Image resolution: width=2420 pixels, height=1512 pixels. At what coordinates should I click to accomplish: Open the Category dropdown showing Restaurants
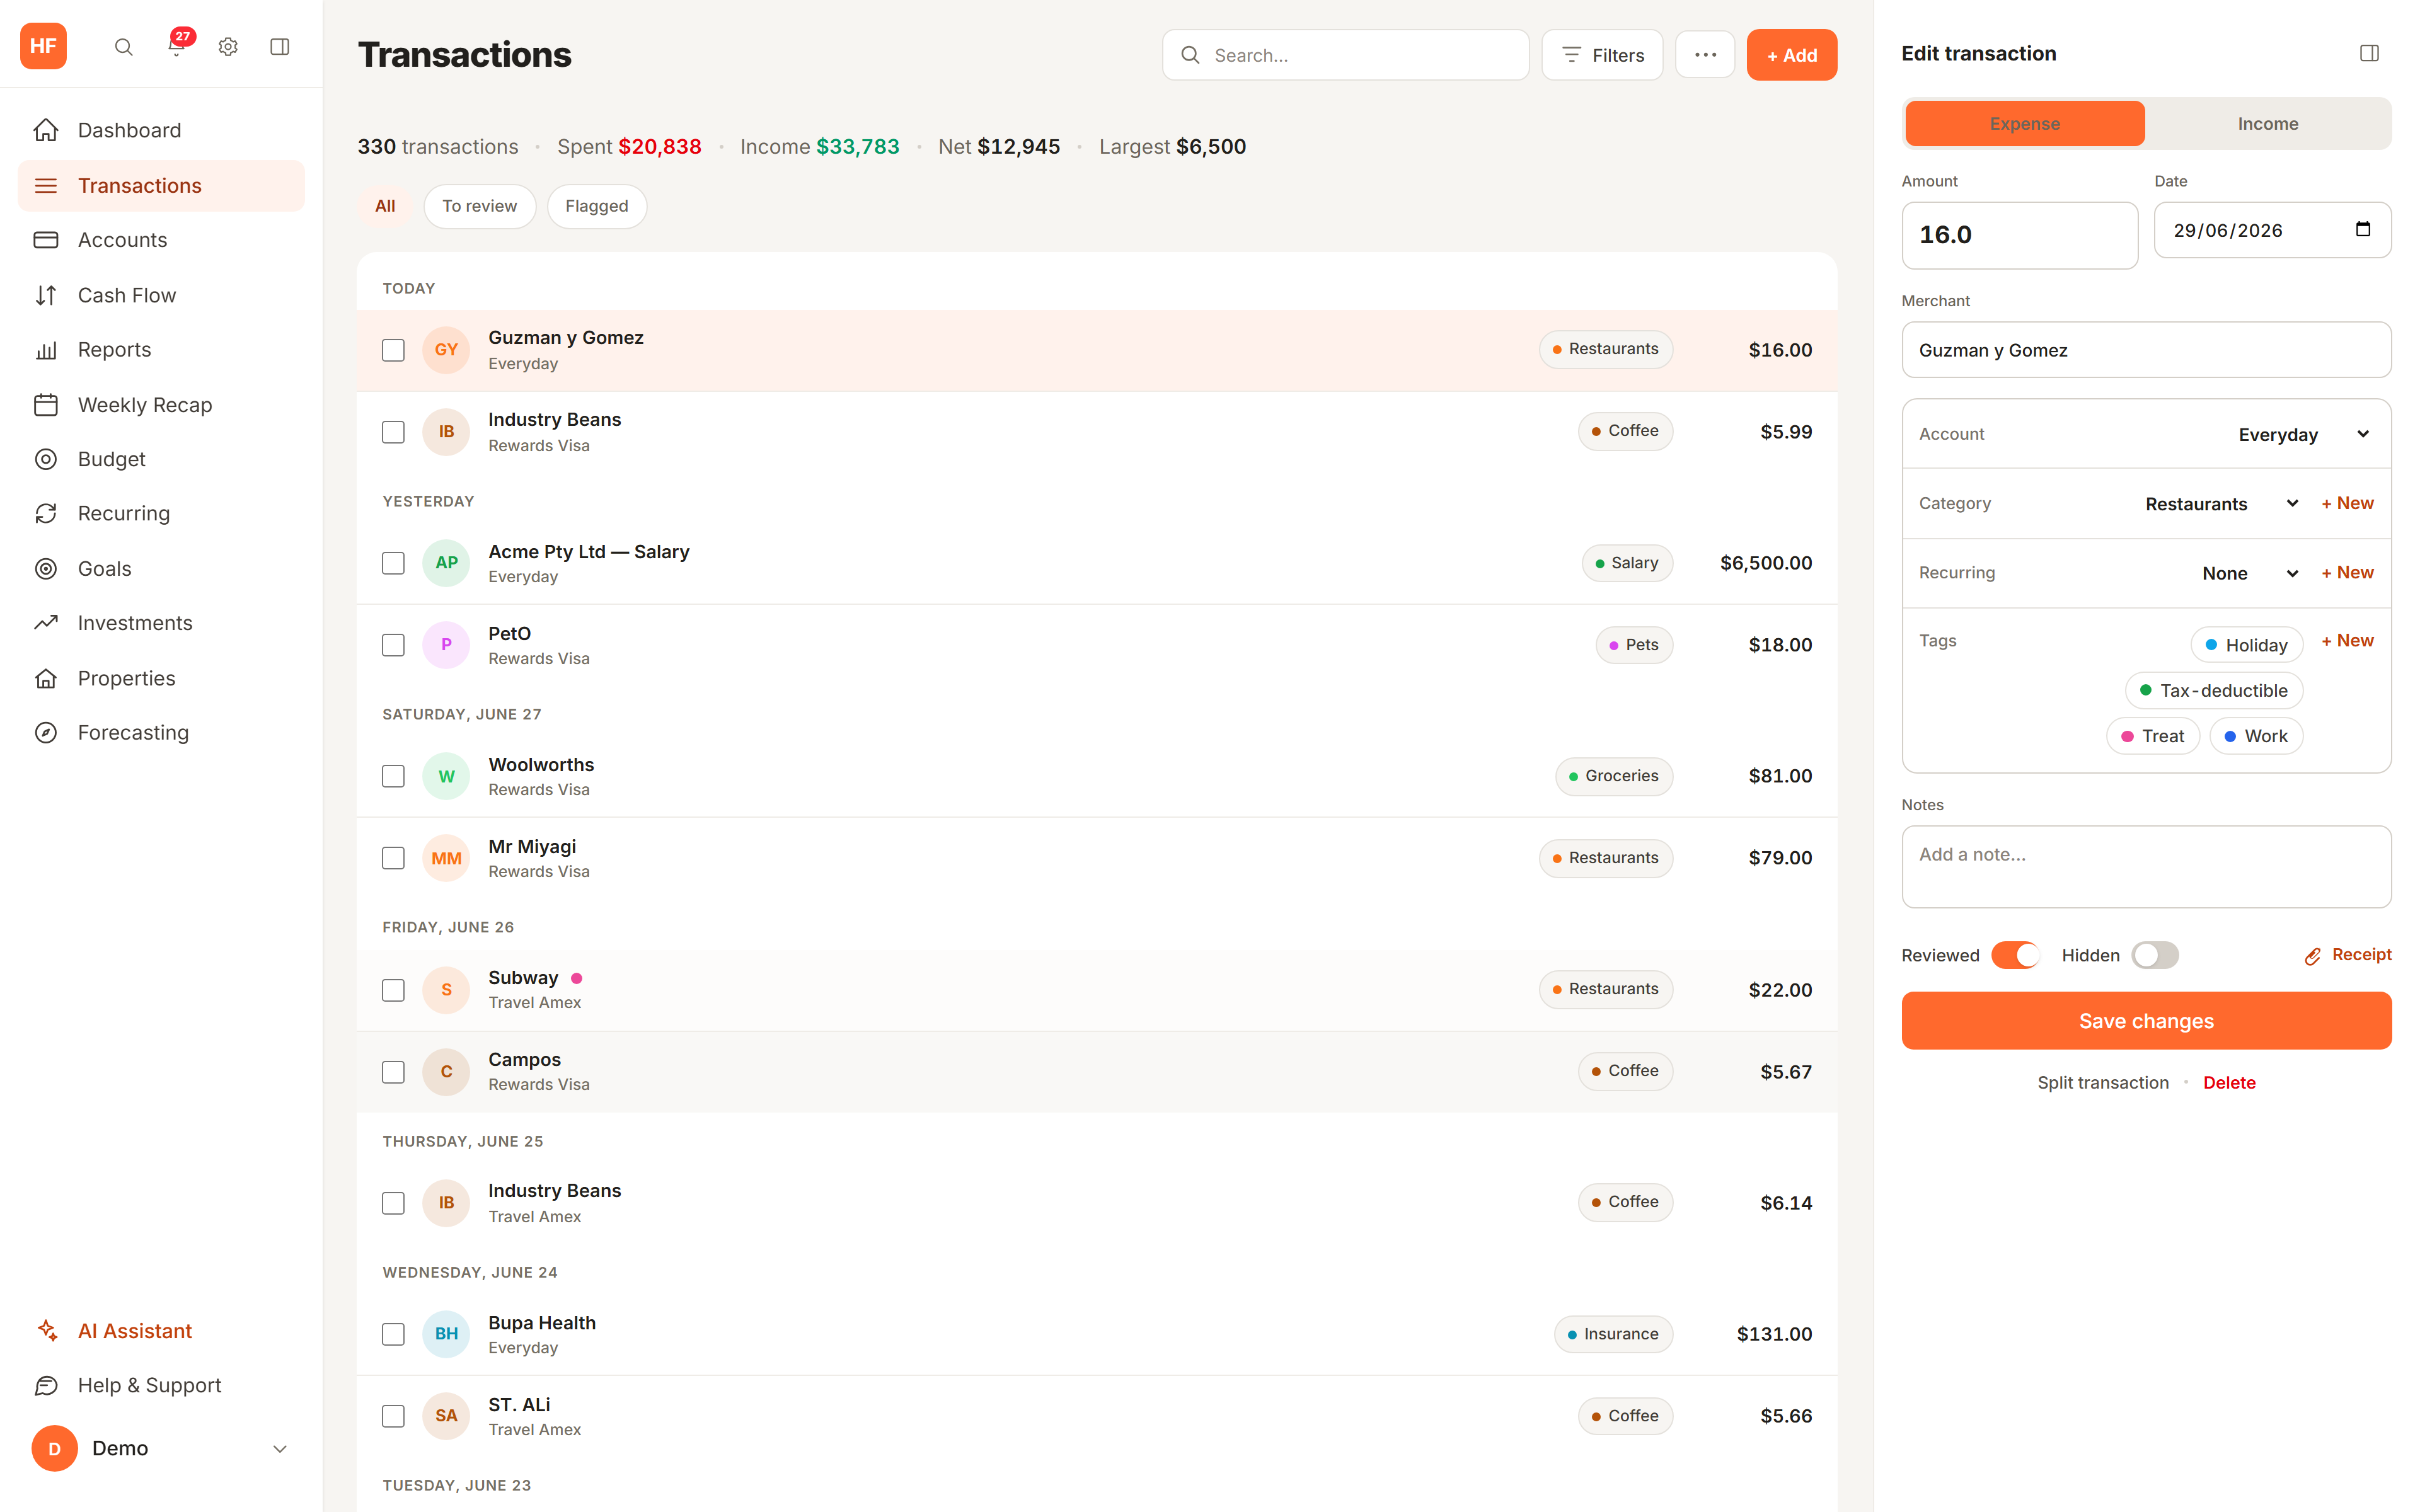coord(2221,503)
